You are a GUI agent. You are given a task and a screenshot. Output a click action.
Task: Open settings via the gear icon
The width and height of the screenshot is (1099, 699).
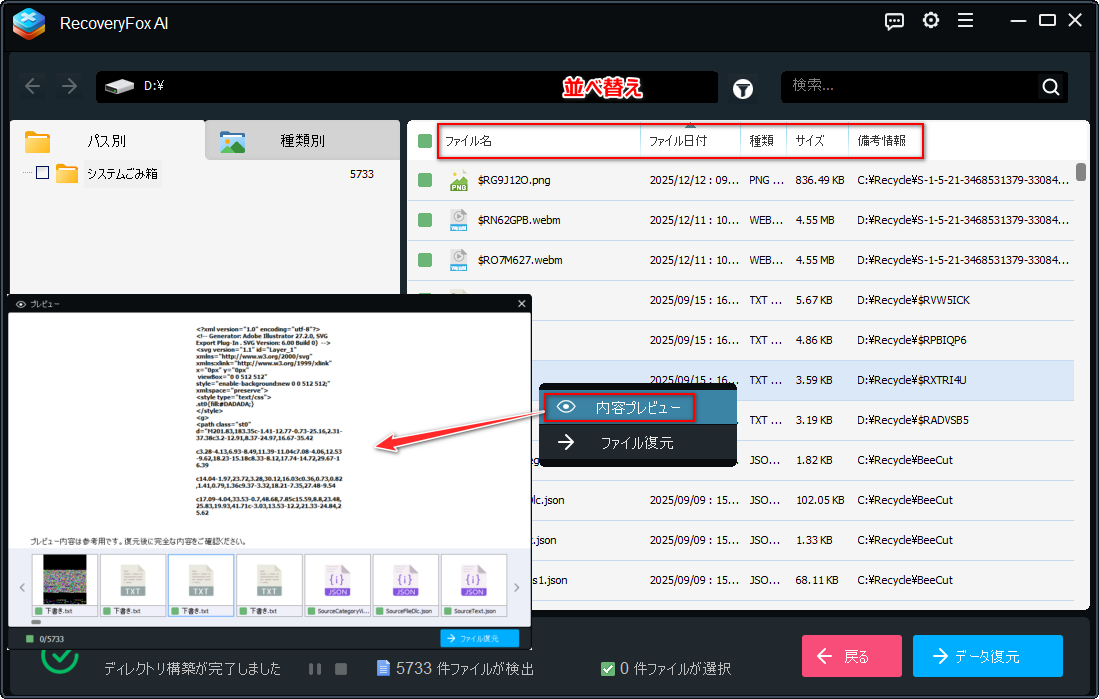tap(931, 21)
